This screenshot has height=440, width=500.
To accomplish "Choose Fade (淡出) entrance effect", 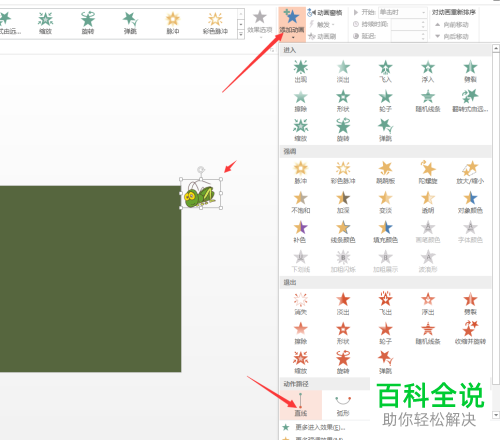I will click(x=343, y=71).
